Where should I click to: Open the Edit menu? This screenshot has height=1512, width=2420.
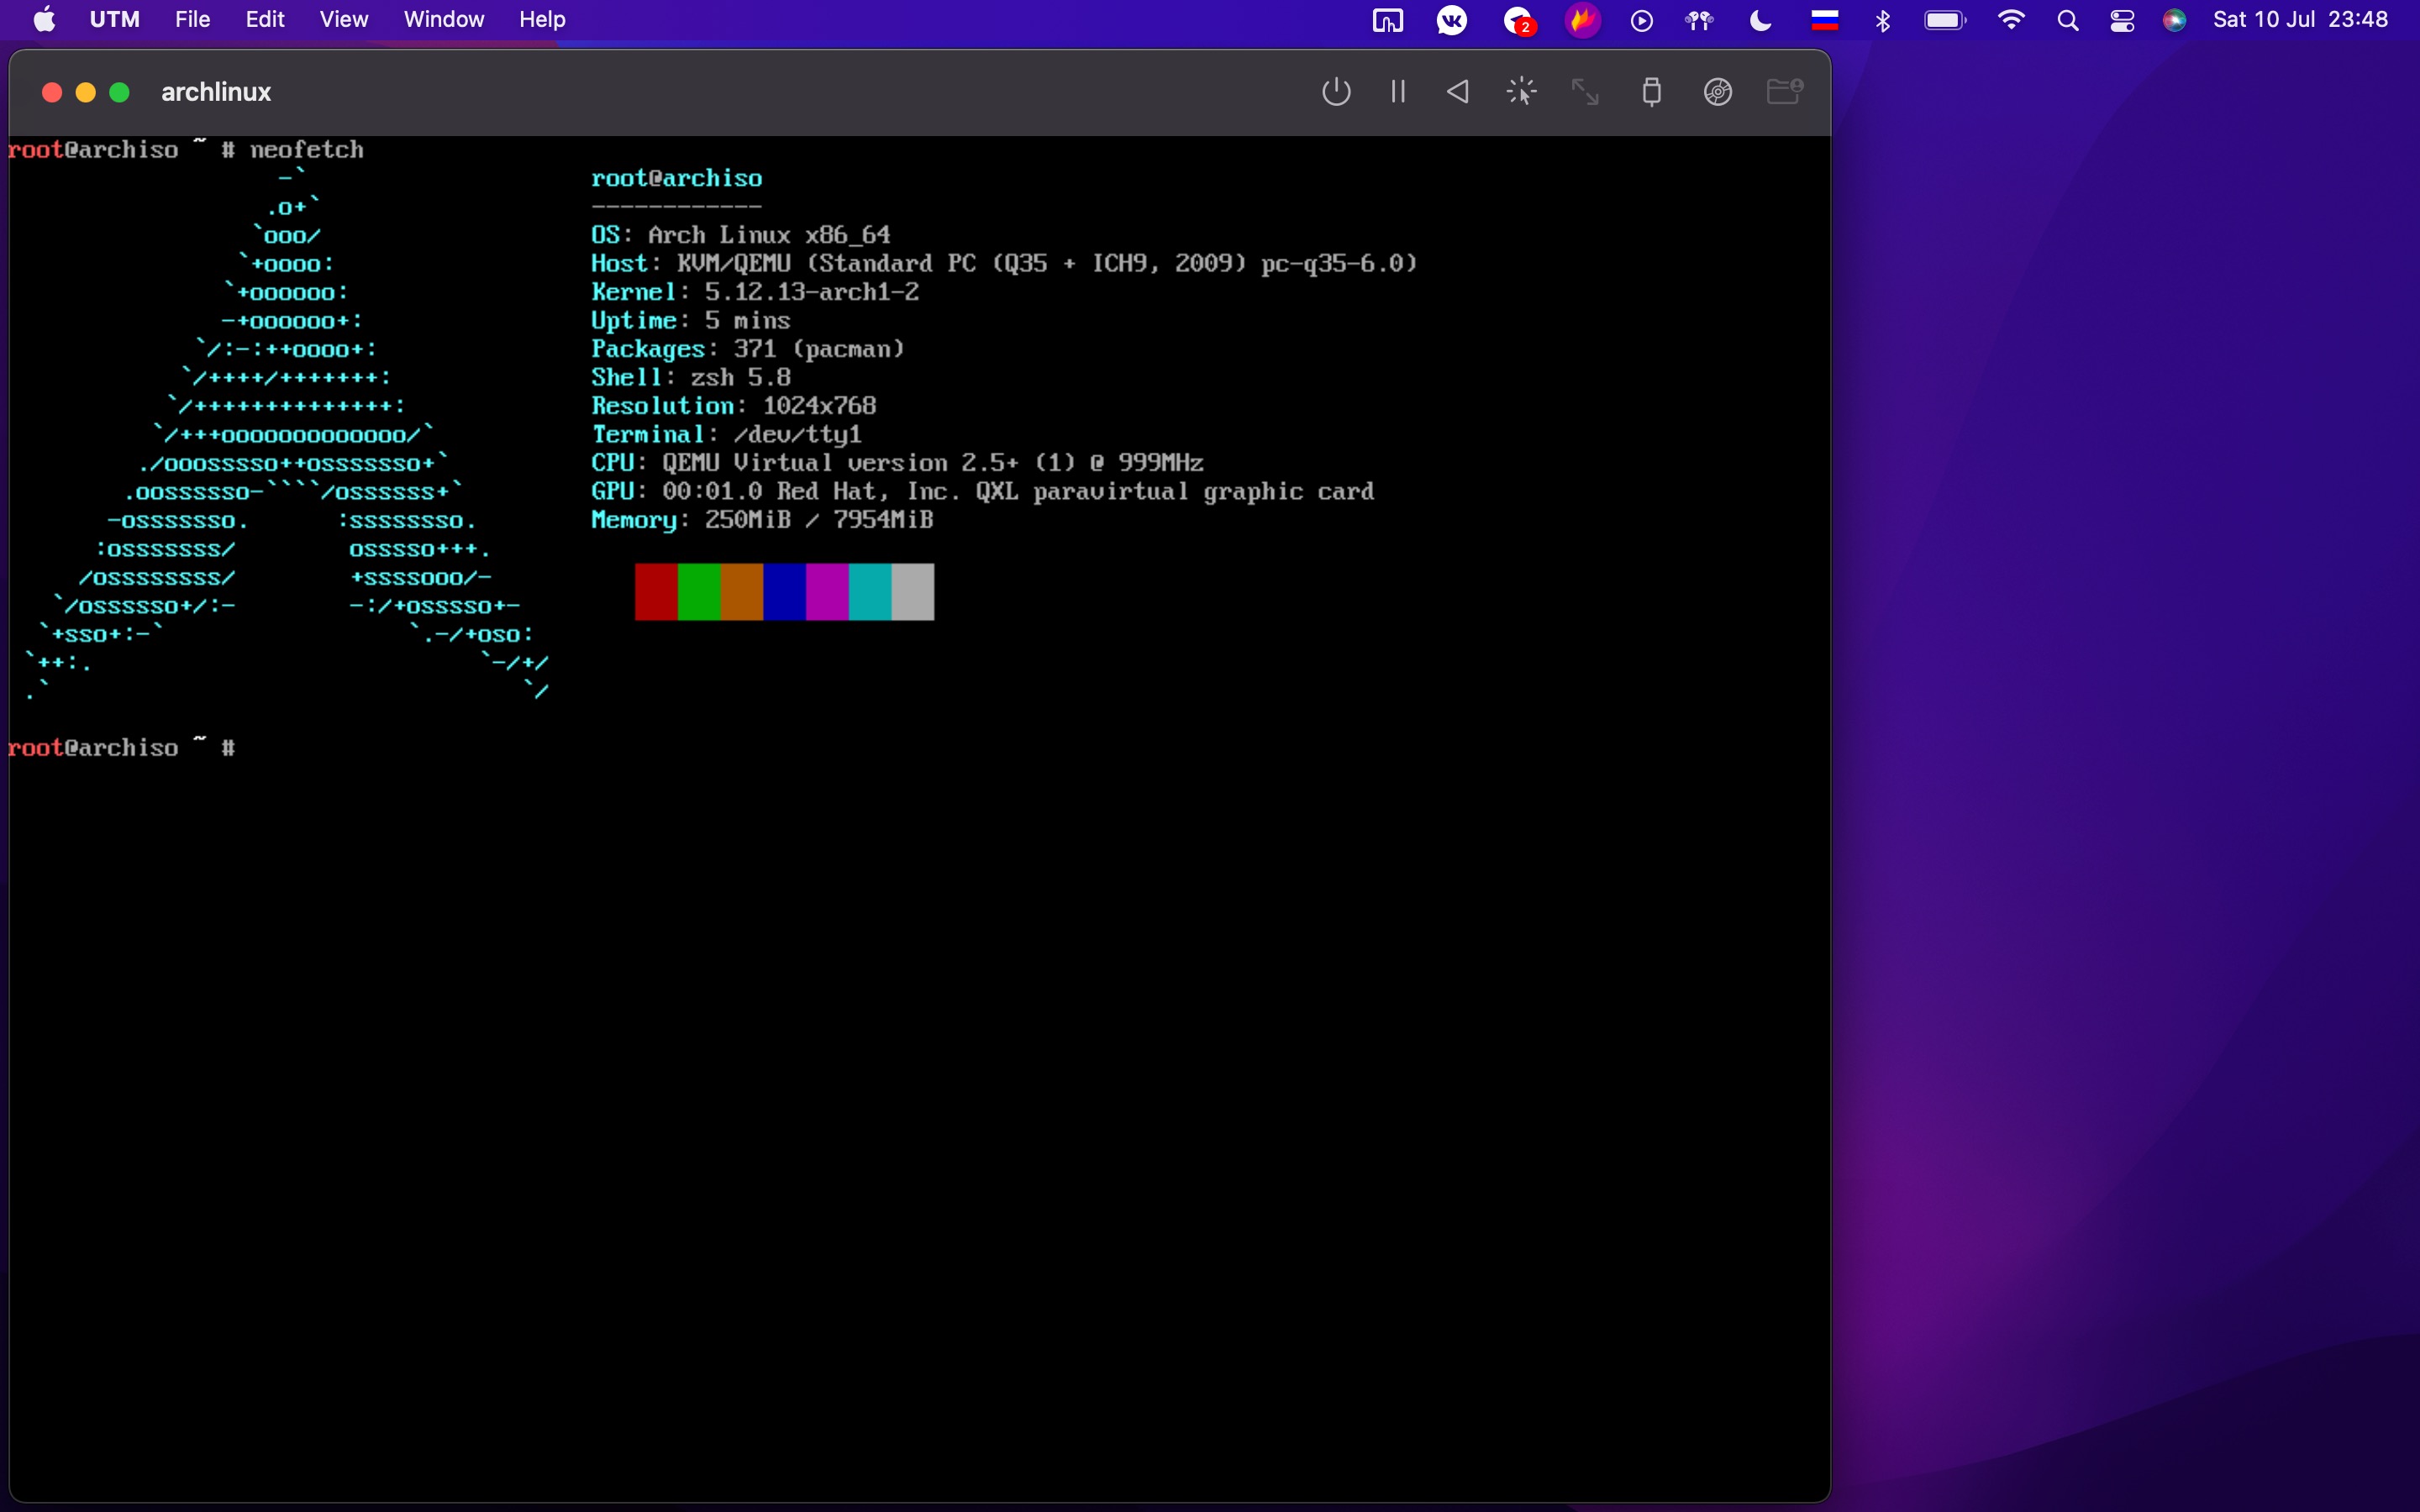tap(265, 19)
